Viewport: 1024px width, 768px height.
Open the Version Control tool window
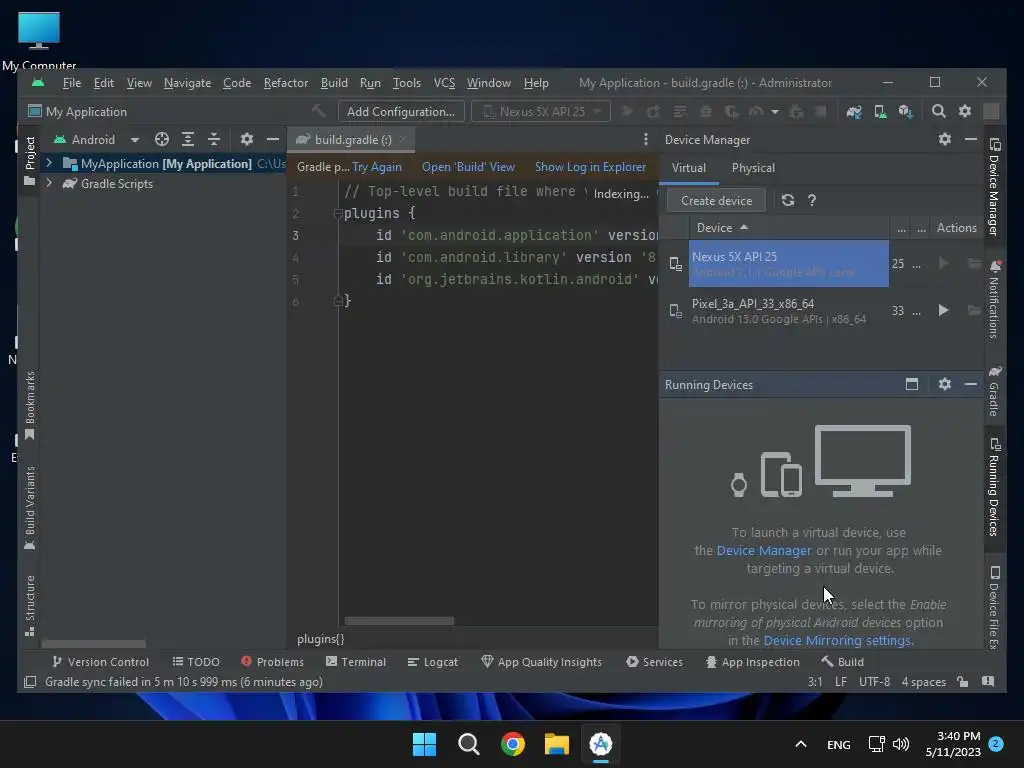coord(101,662)
